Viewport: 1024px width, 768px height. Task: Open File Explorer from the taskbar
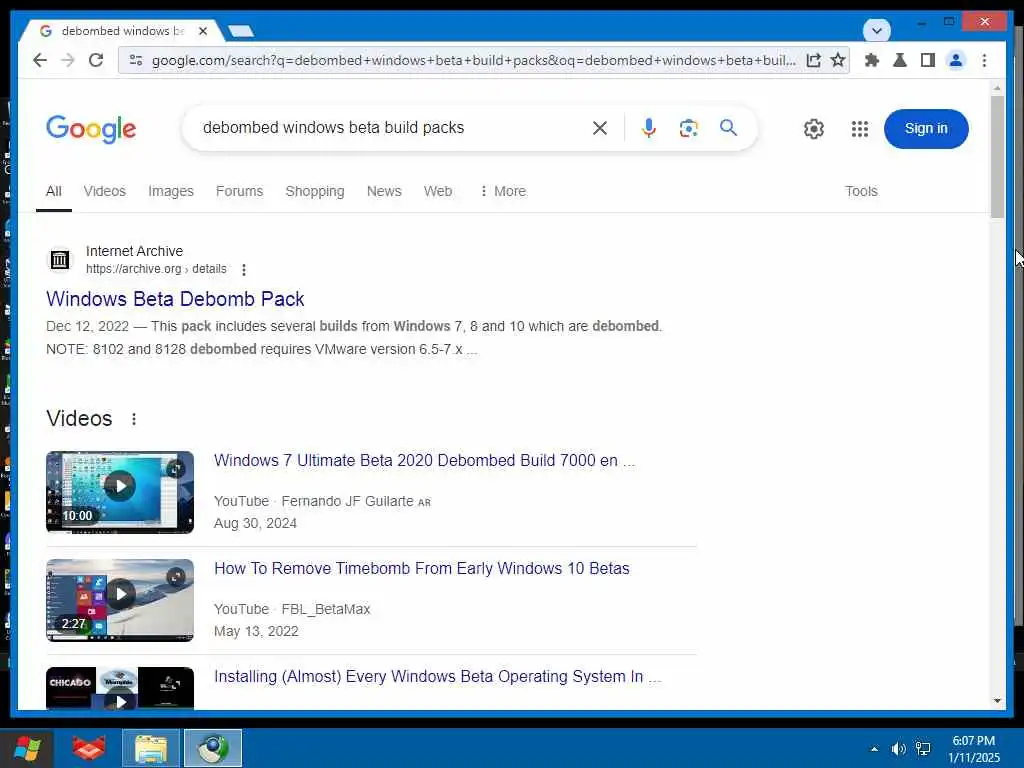pyautogui.click(x=151, y=748)
